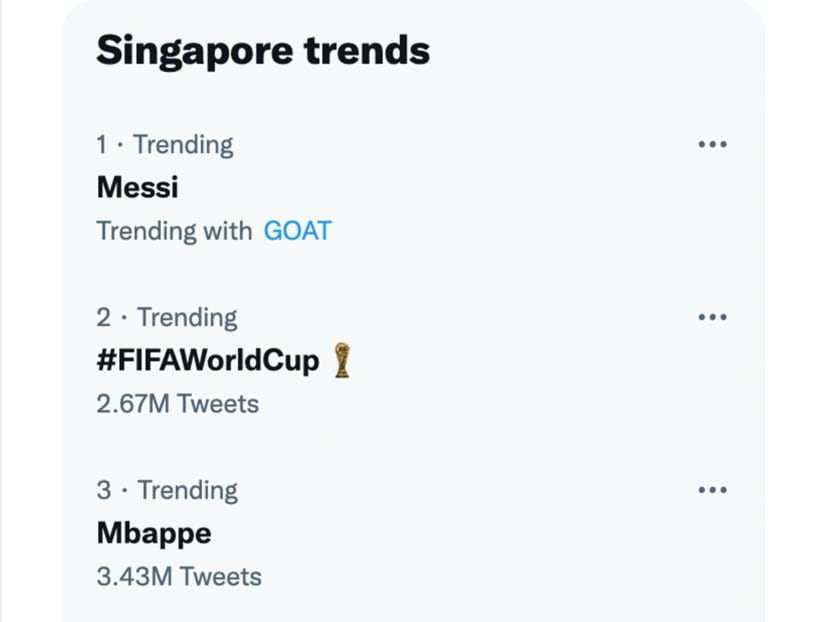The height and width of the screenshot is (622, 830).
Task: Click the 2.67M Tweets count
Action: point(177,404)
